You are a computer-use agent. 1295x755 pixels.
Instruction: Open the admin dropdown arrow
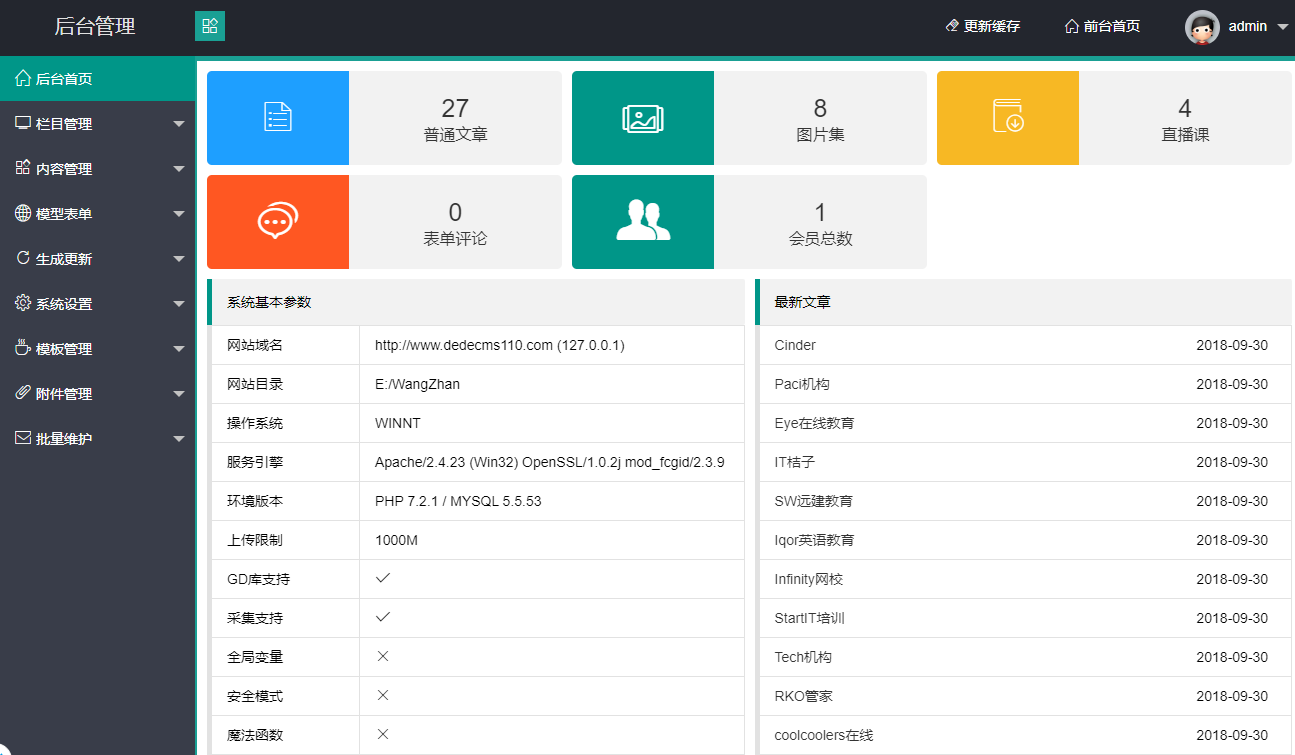coord(1284,27)
